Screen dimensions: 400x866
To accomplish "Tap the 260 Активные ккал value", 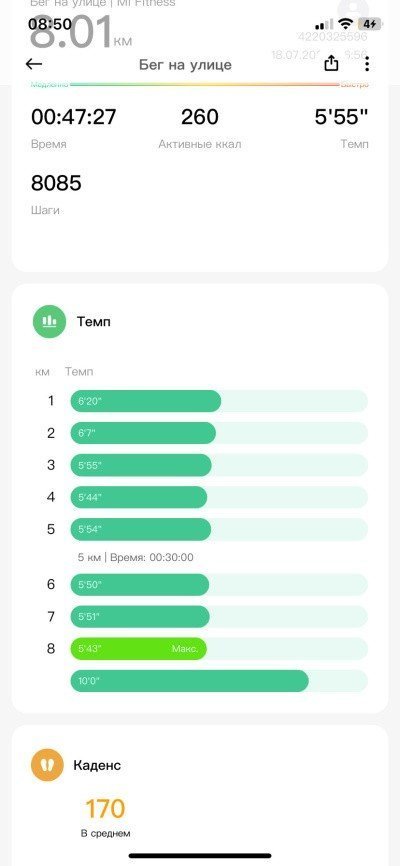I will (199, 117).
